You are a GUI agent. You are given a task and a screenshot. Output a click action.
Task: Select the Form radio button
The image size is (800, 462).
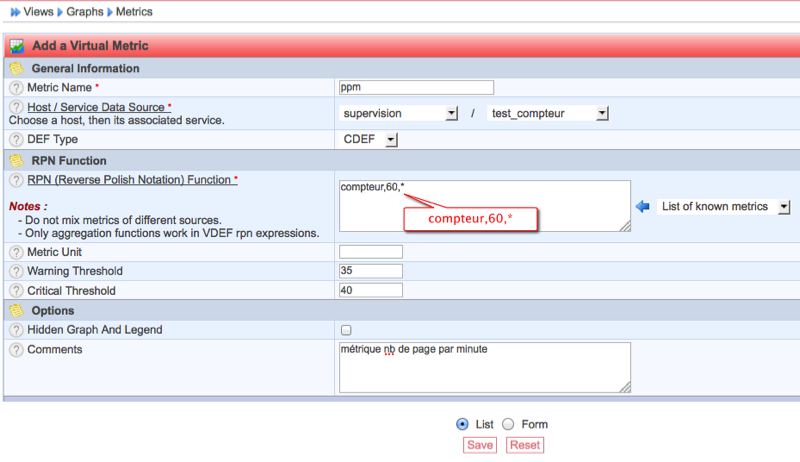[x=508, y=424]
